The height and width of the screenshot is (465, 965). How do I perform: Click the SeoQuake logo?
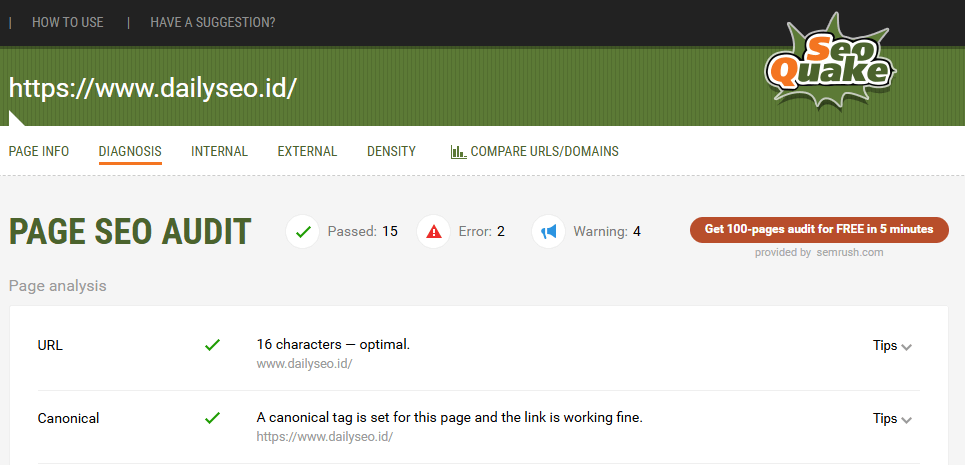[830, 62]
